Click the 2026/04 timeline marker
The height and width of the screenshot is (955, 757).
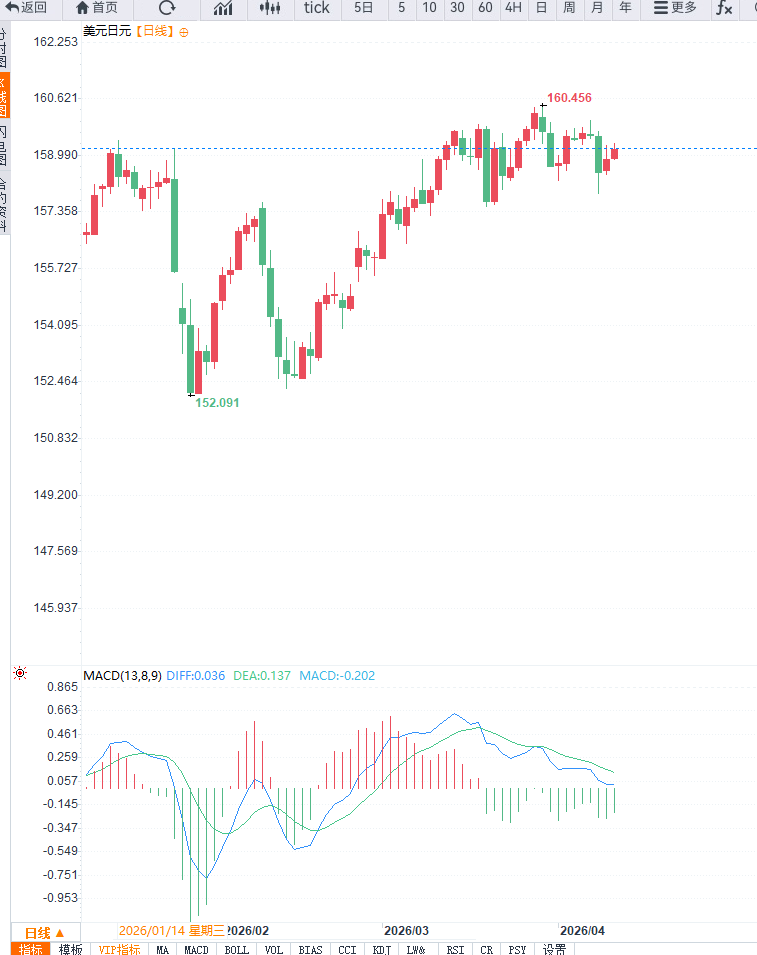click(x=582, y=931)
